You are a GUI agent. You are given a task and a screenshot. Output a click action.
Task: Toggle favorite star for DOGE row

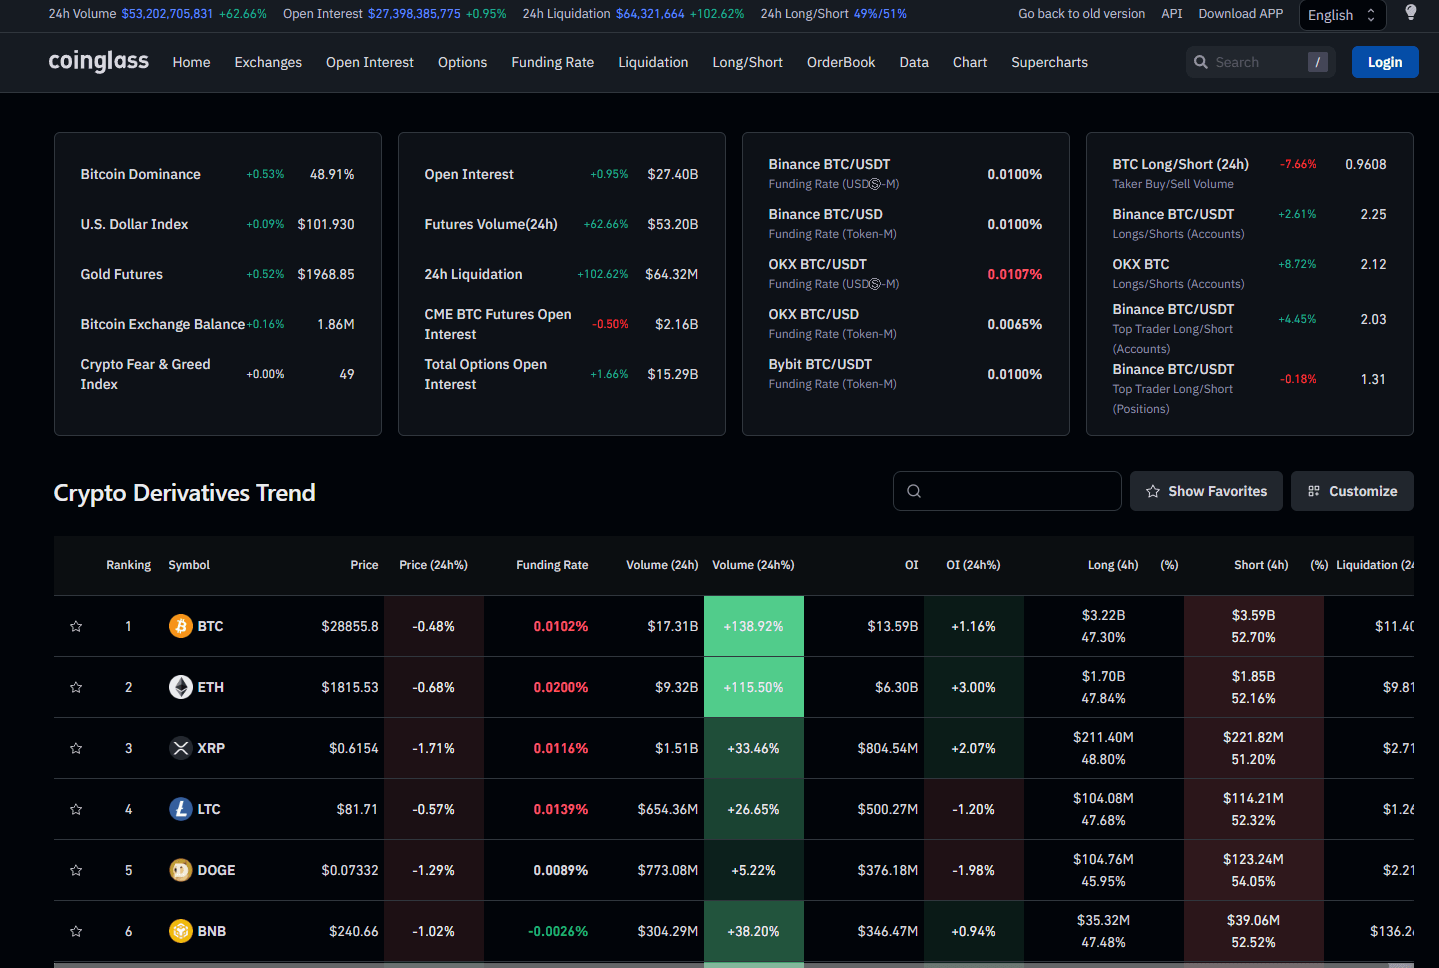click(76, 870)
